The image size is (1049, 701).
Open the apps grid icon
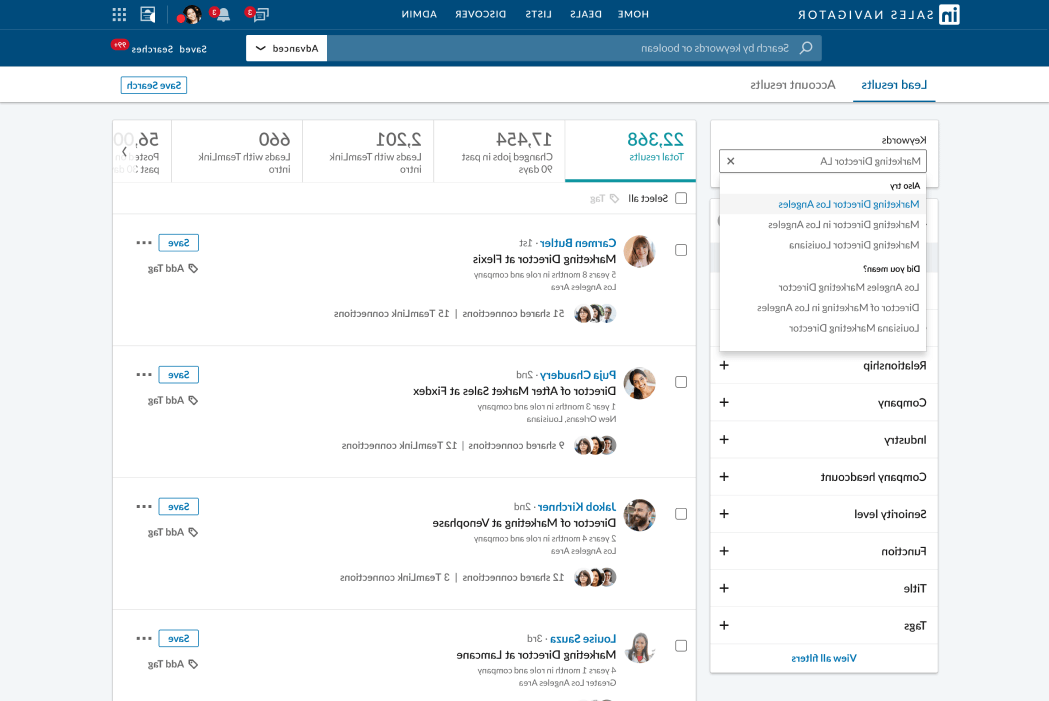tap(119, 15)
